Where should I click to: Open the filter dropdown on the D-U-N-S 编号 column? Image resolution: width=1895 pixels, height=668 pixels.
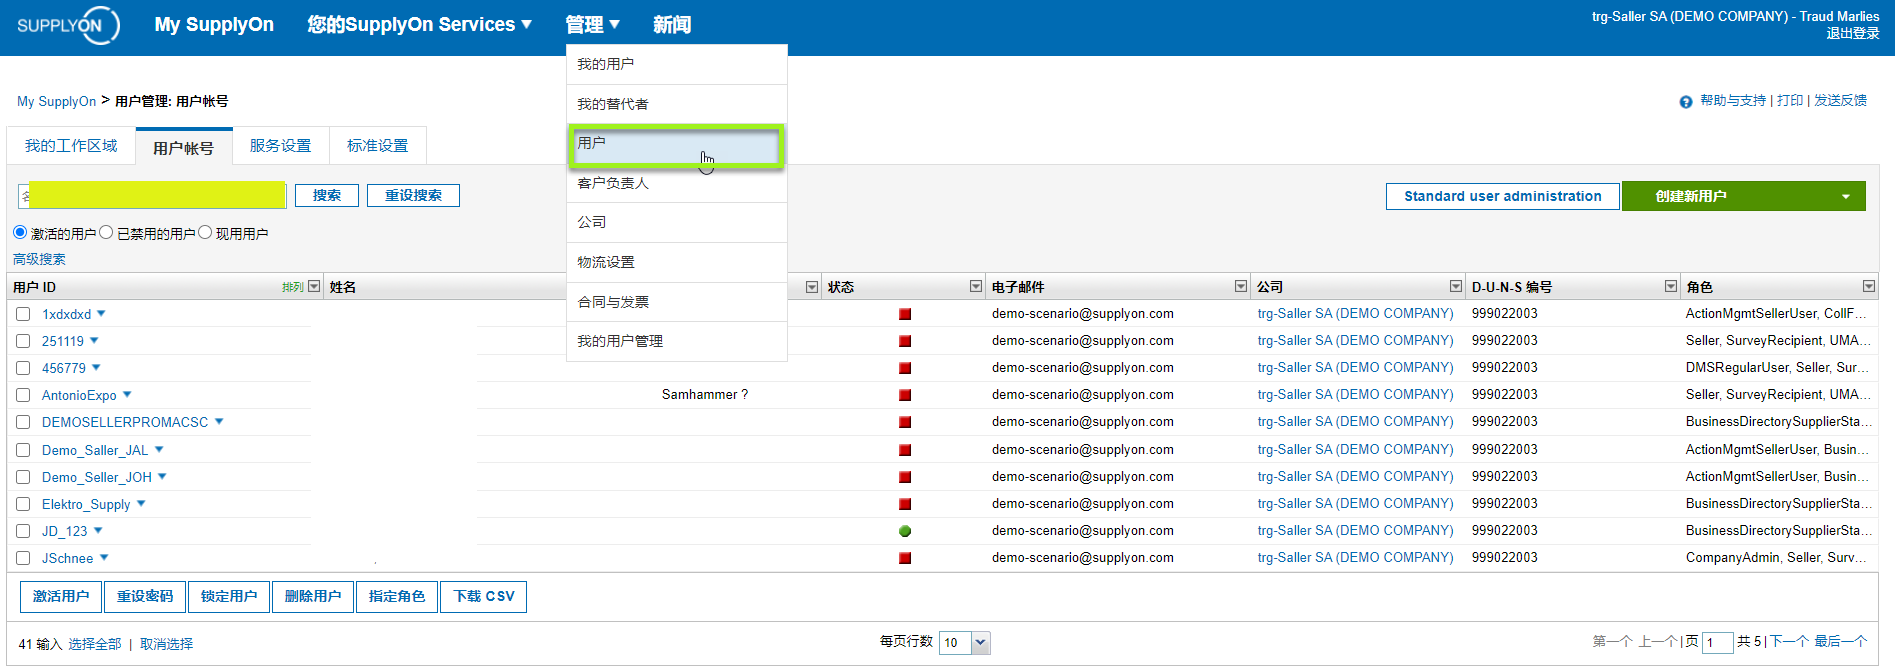tap(1671, 286)
